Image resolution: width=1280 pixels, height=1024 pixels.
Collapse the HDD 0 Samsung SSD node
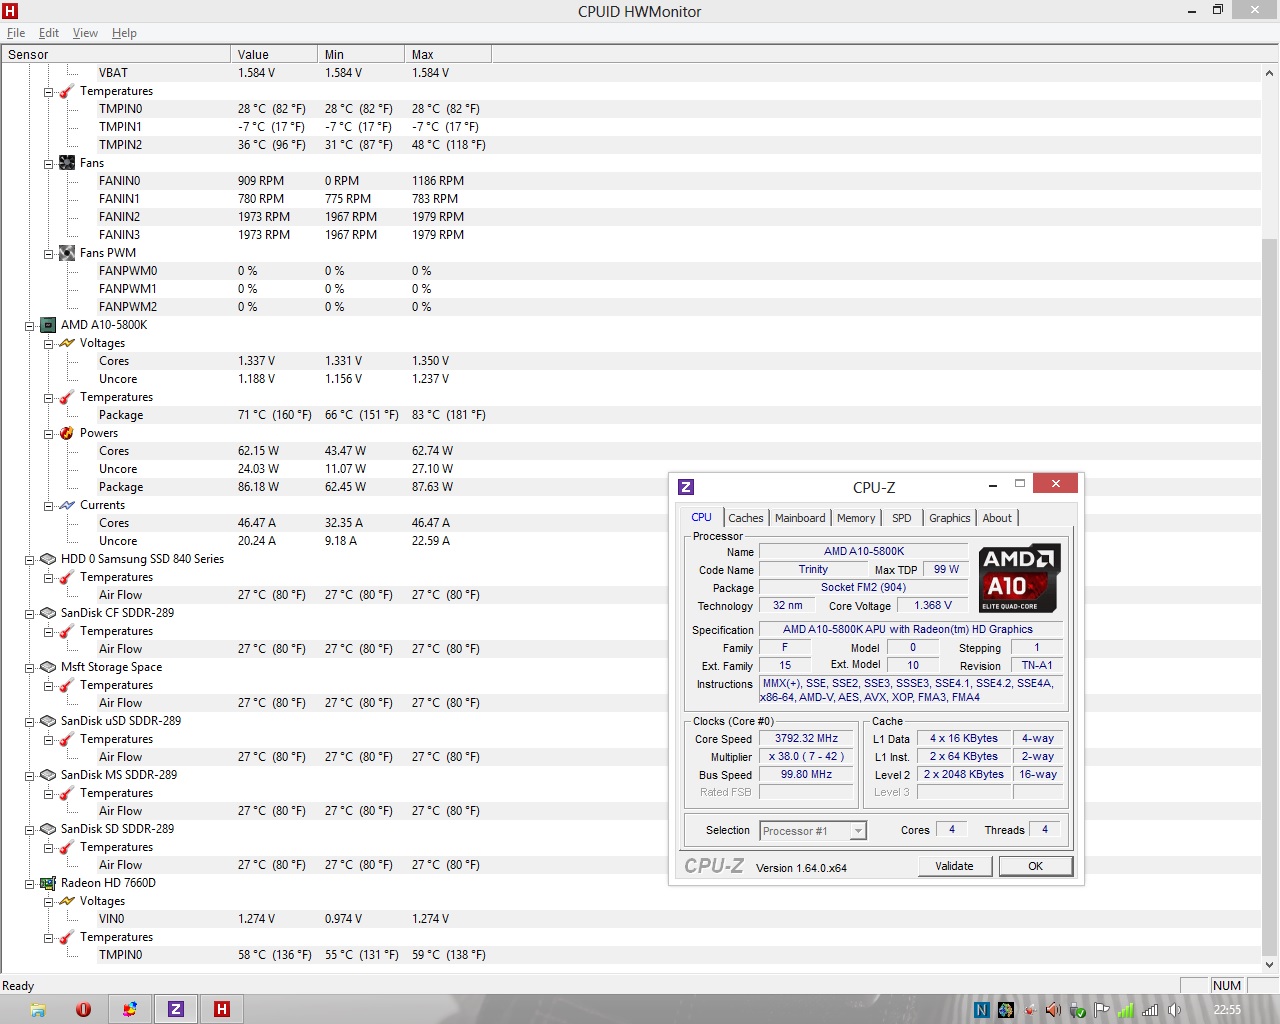pyautogui.click(x=29, y=560)
